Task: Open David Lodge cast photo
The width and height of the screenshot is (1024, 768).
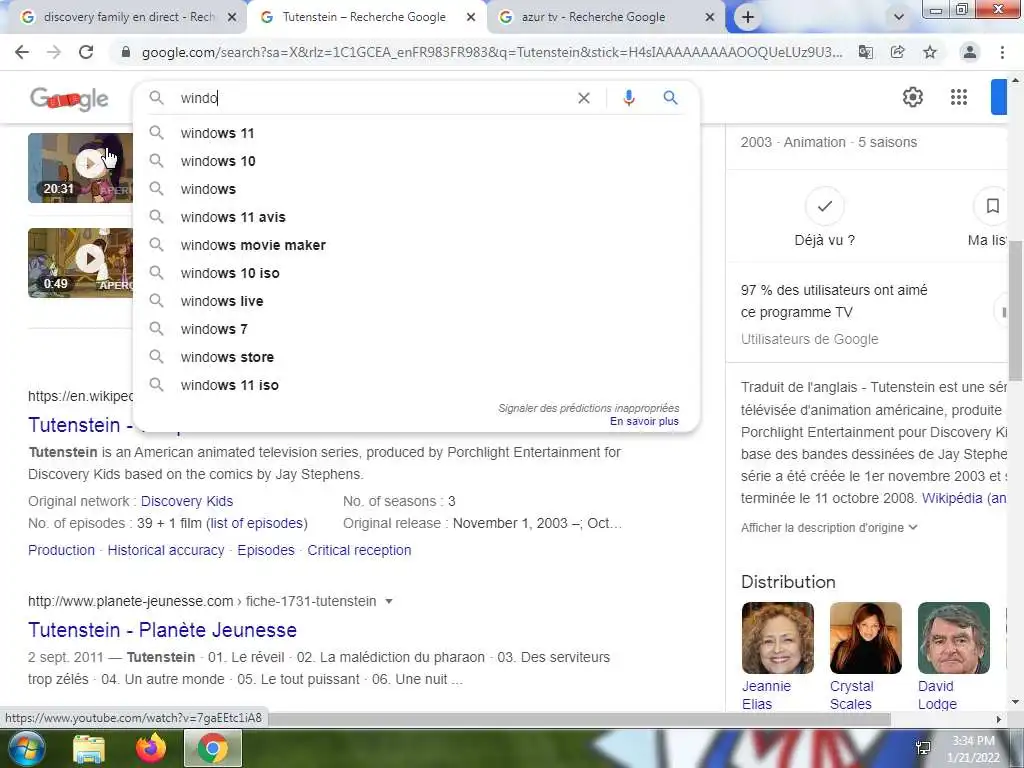Action: (x=953, y=638)
